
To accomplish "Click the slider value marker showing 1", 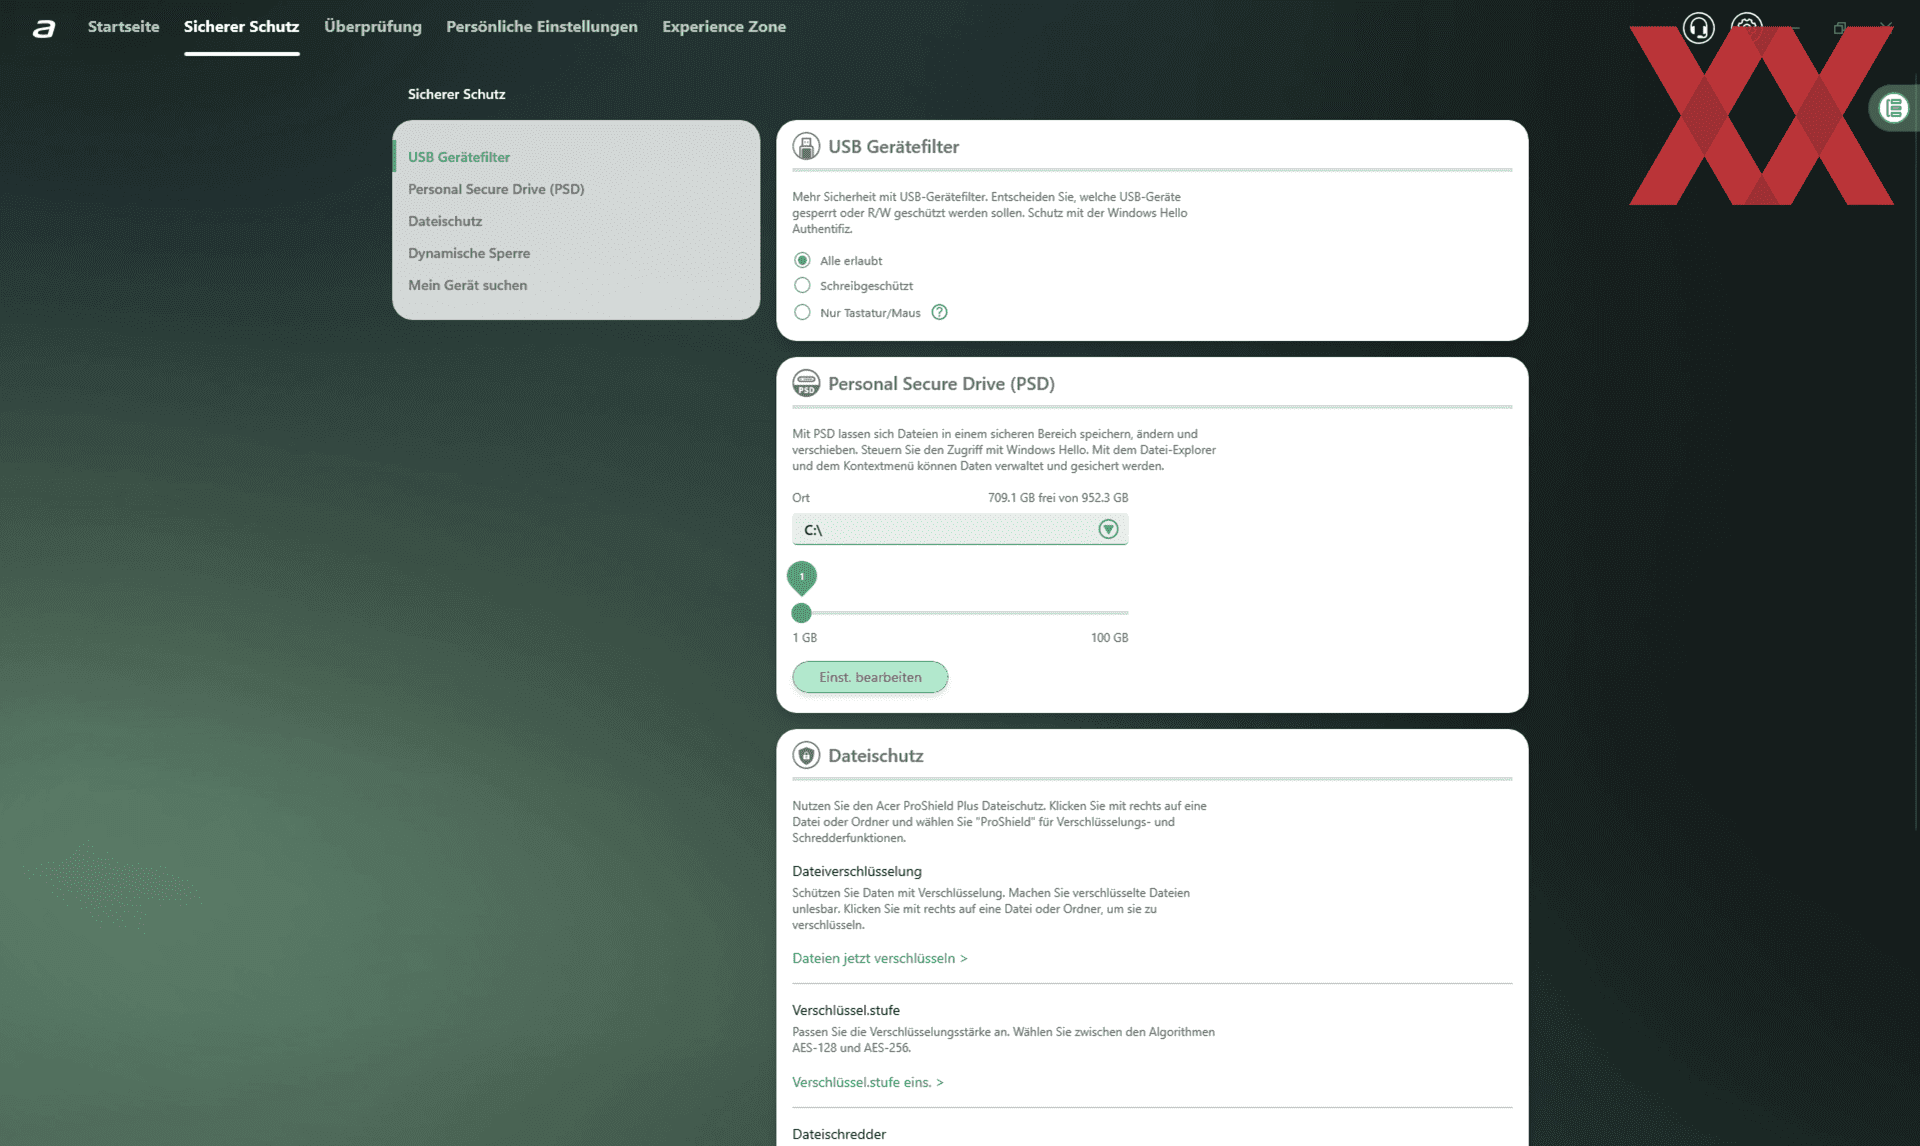I will point(801,577).
